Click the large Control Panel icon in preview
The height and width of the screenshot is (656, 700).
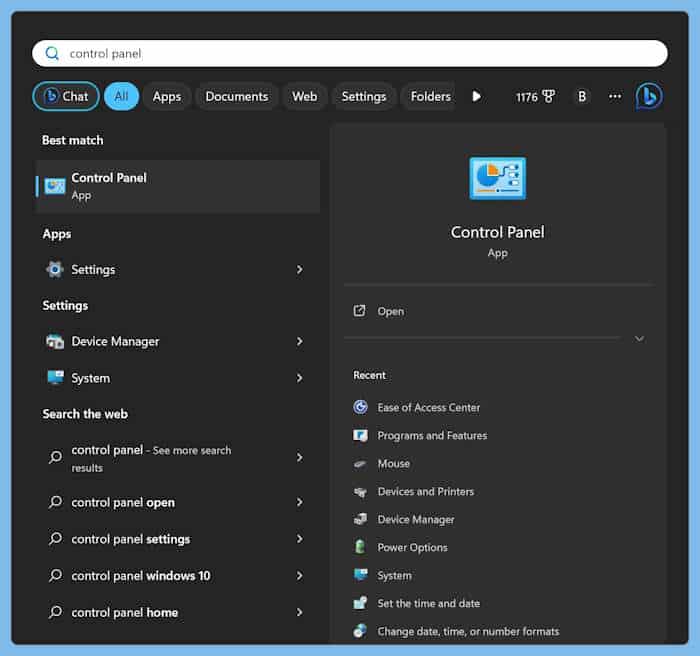[x=497, y=178]
